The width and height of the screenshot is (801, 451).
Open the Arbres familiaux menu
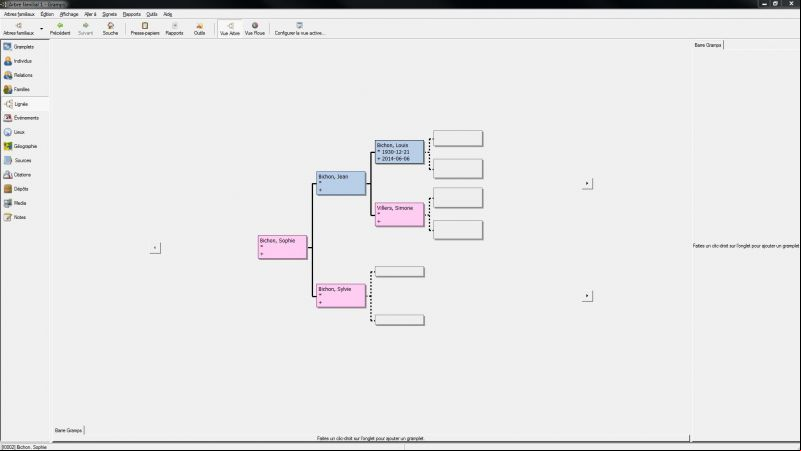click(x=19, y=14)
